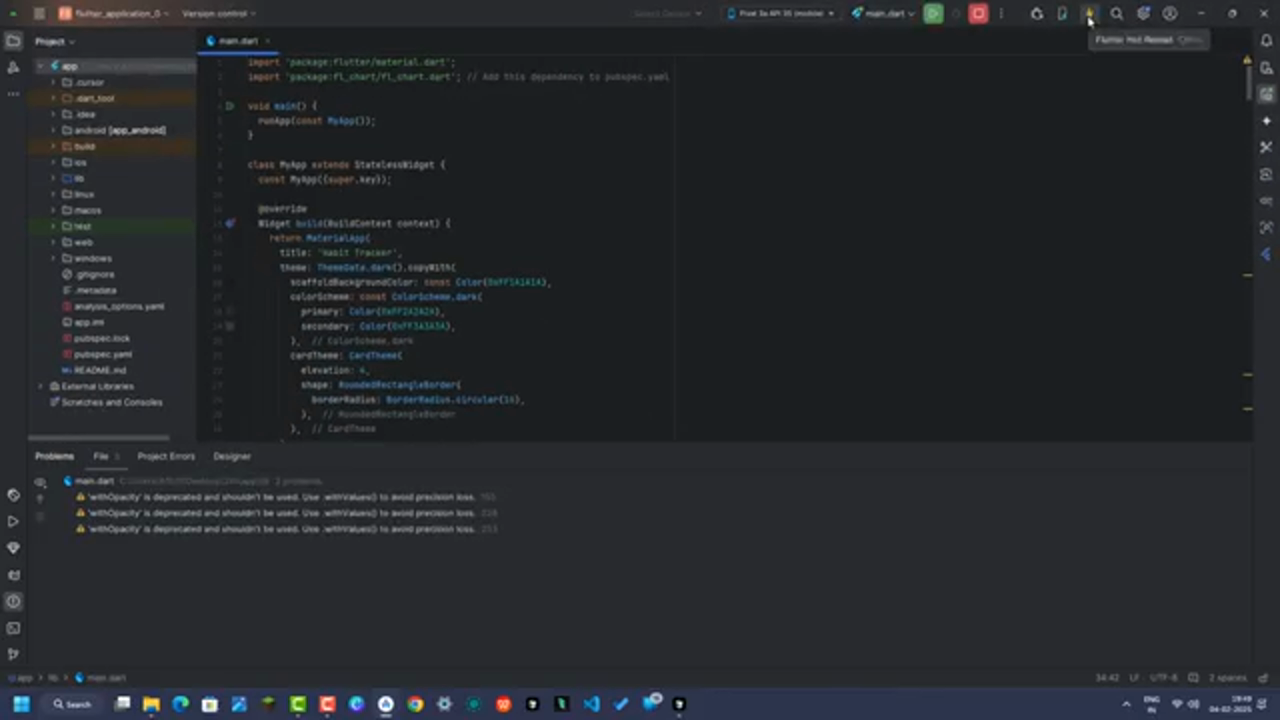1280x720 pixels.
Task: Click Color(0xFF2A2A2A) primary color gutter swatch
Action: [x=229, y=311]
